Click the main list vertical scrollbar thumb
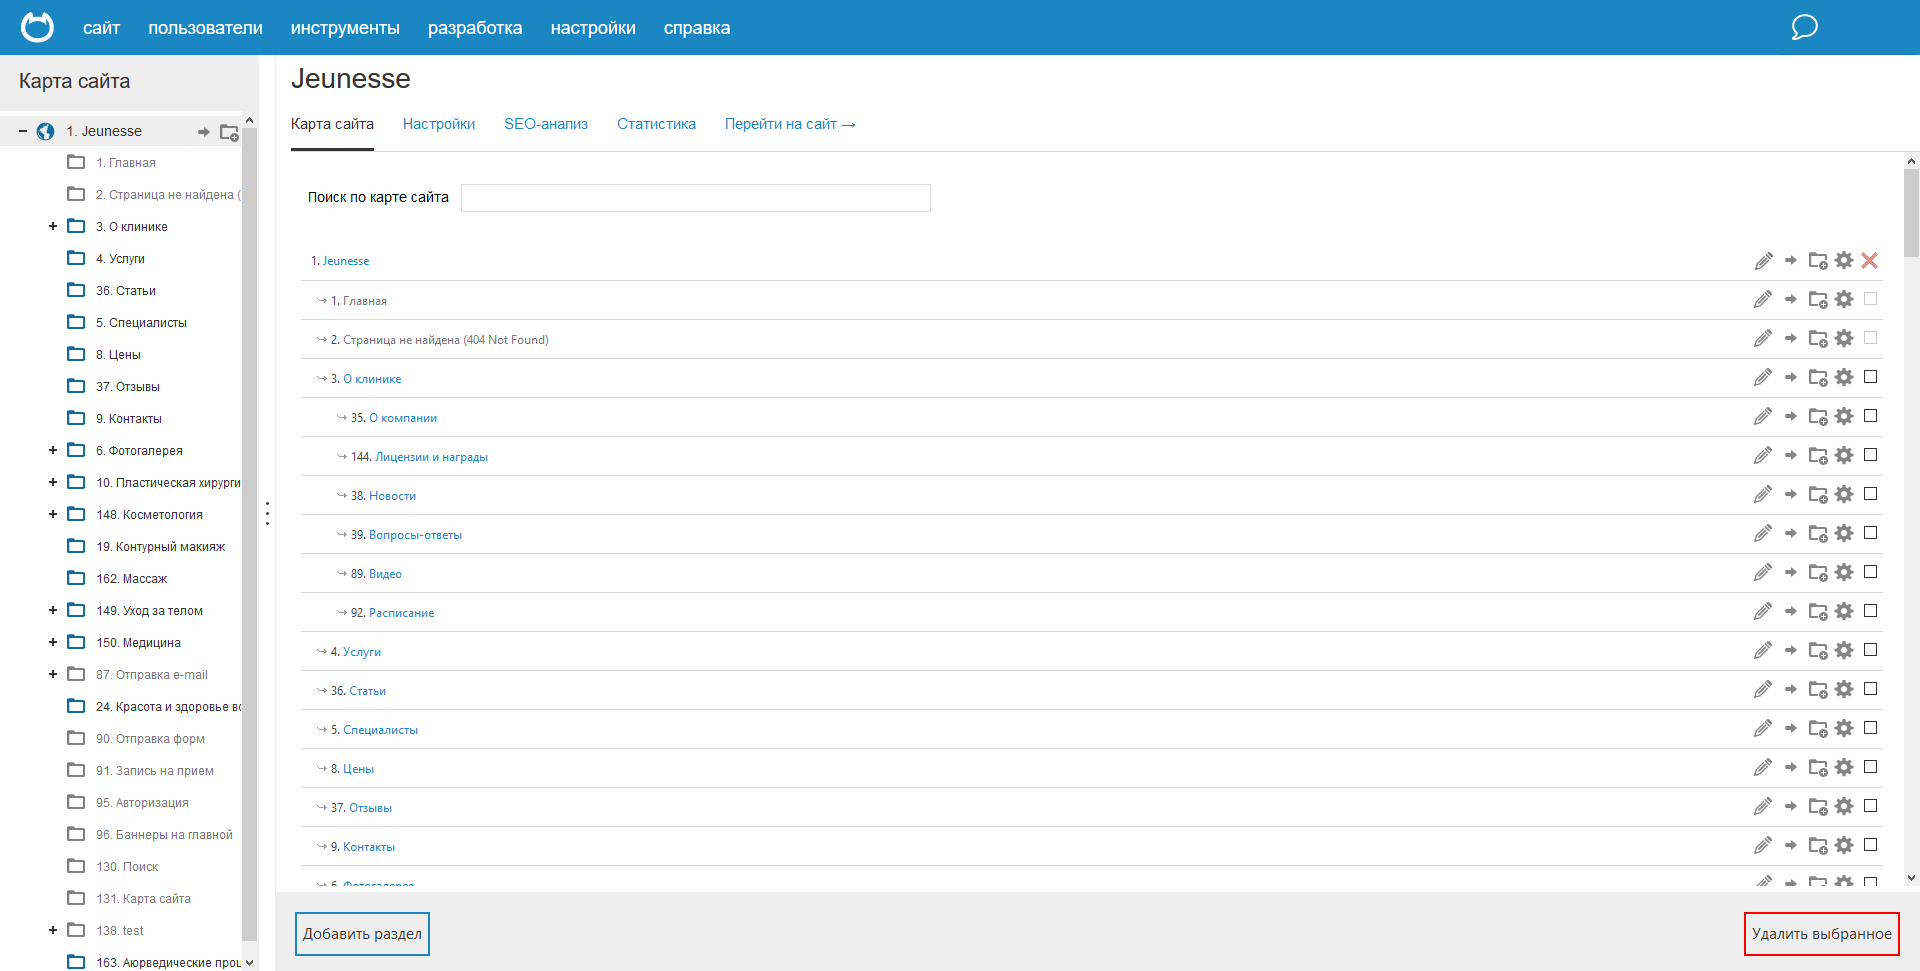Screen dimensions: 1920x971 (1911, 213)
